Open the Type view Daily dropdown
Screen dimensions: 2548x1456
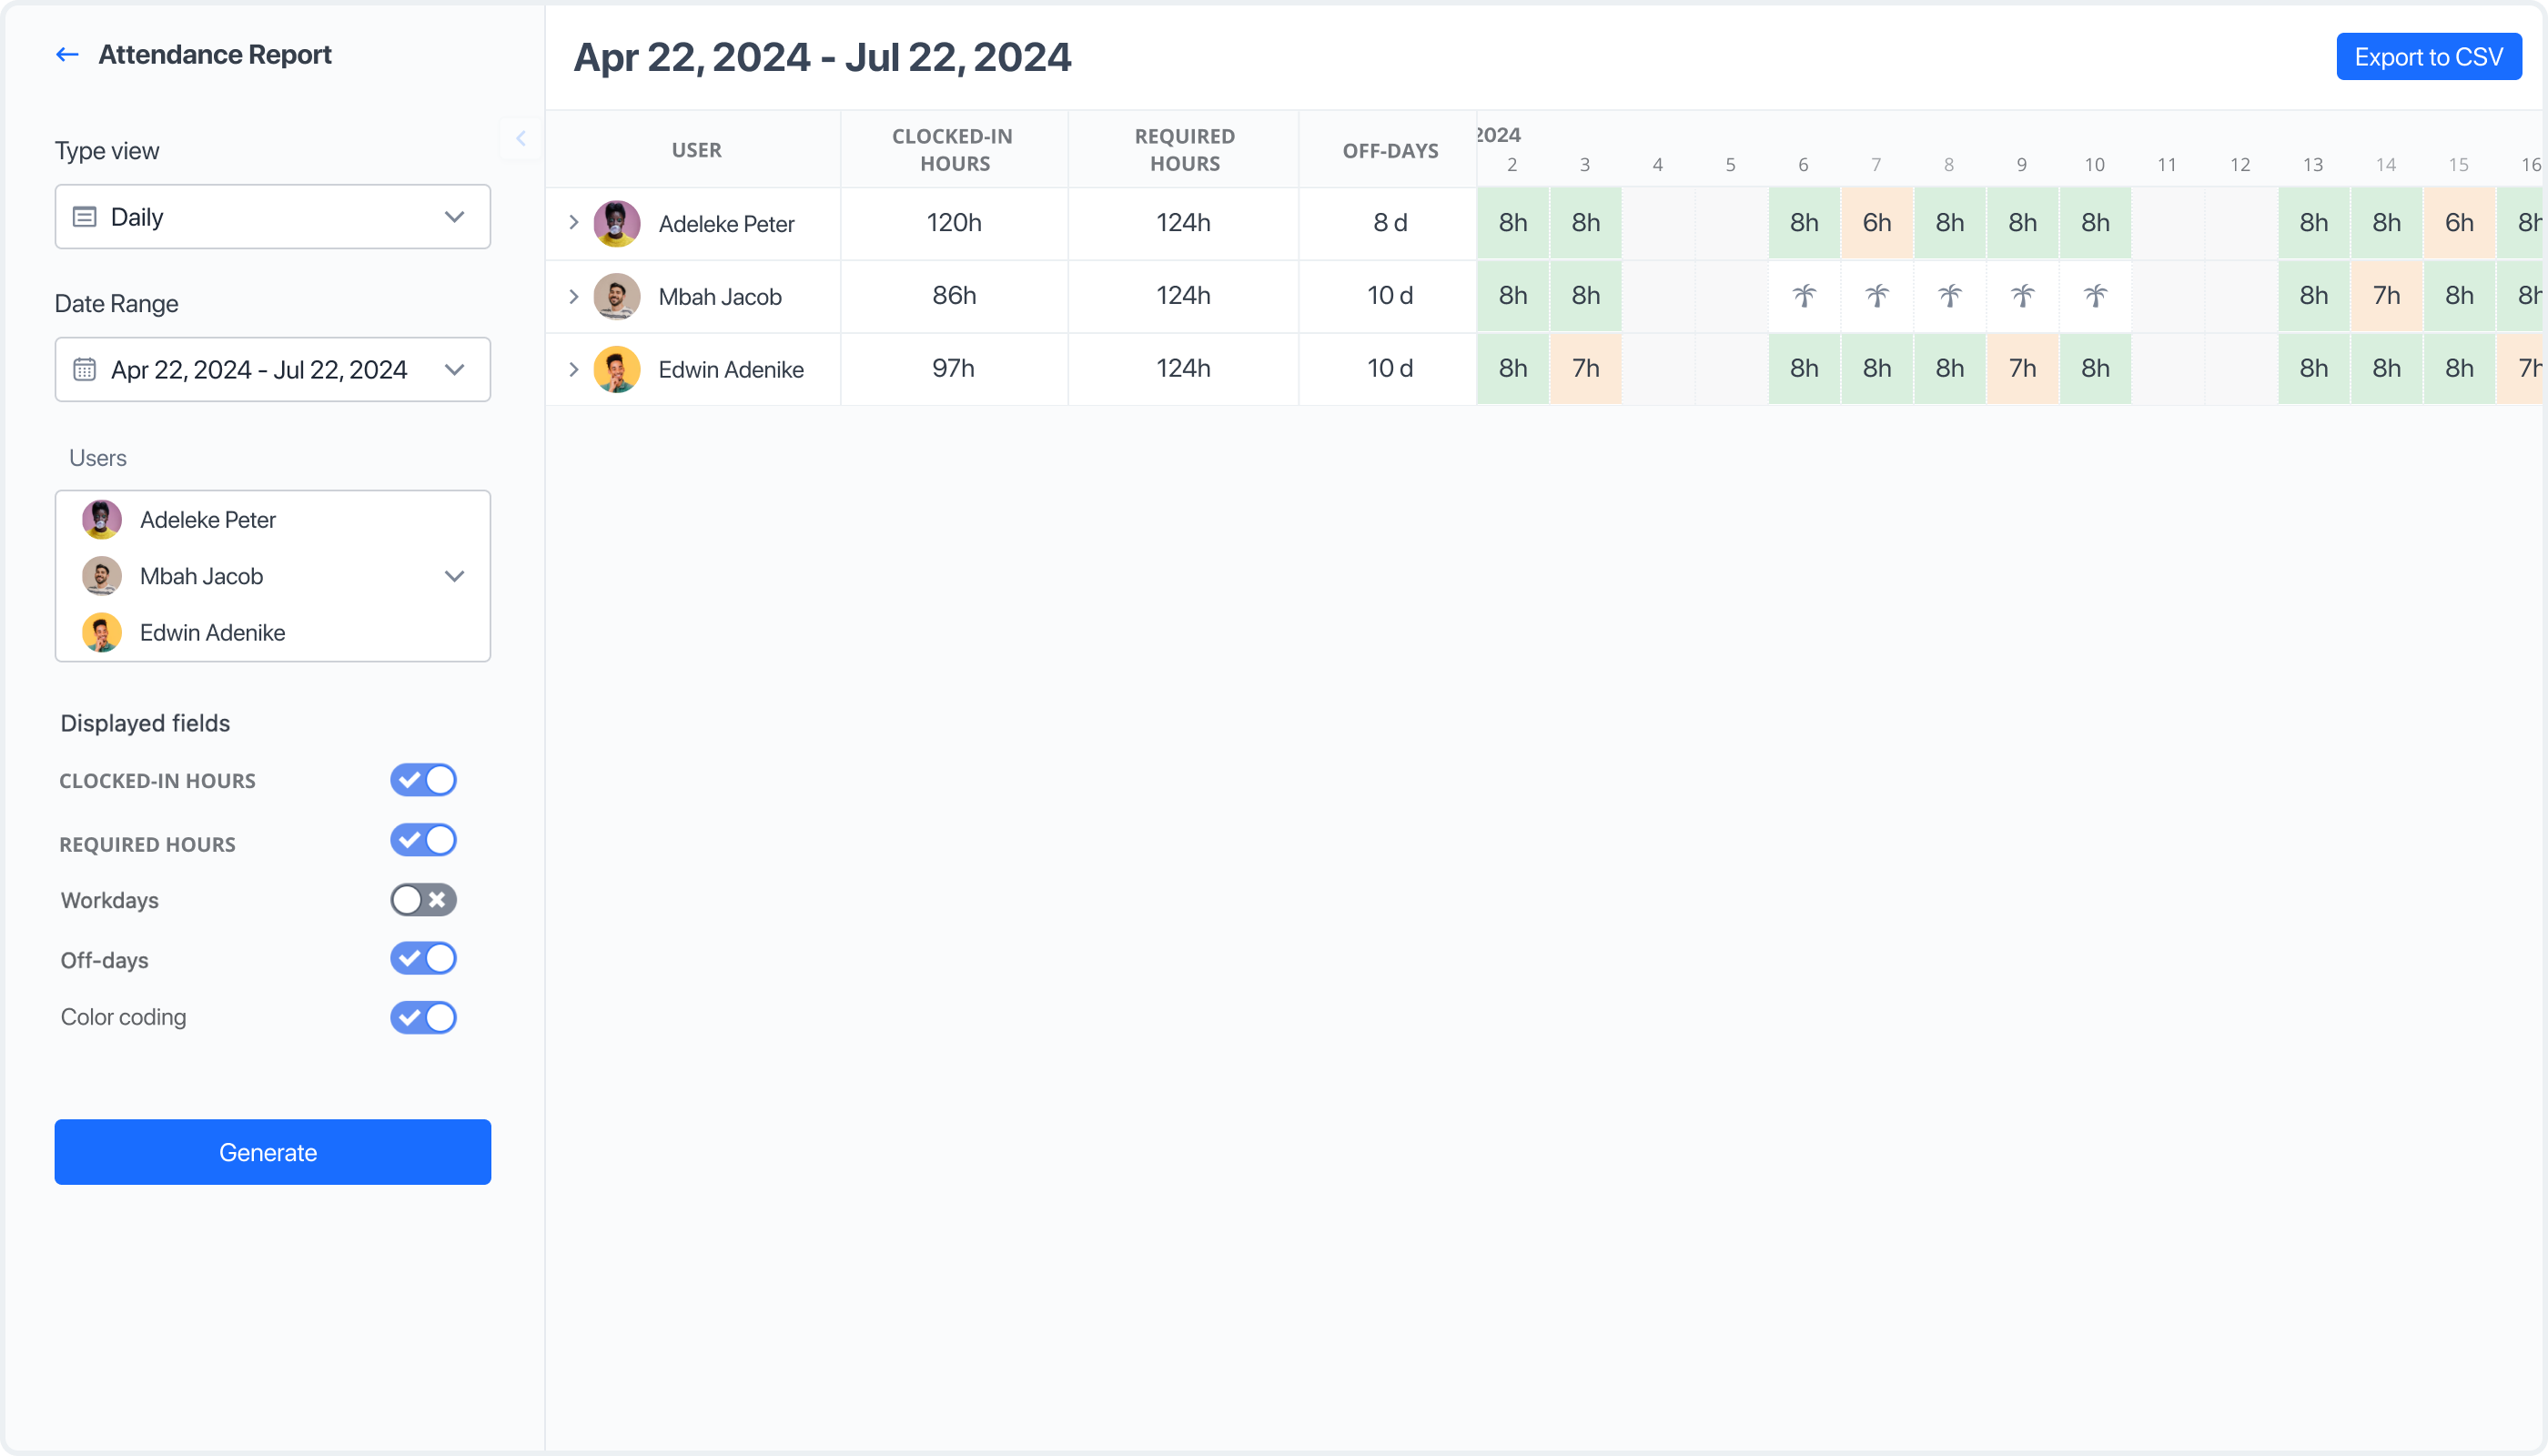pyautogui.click(x=273, y=217)
